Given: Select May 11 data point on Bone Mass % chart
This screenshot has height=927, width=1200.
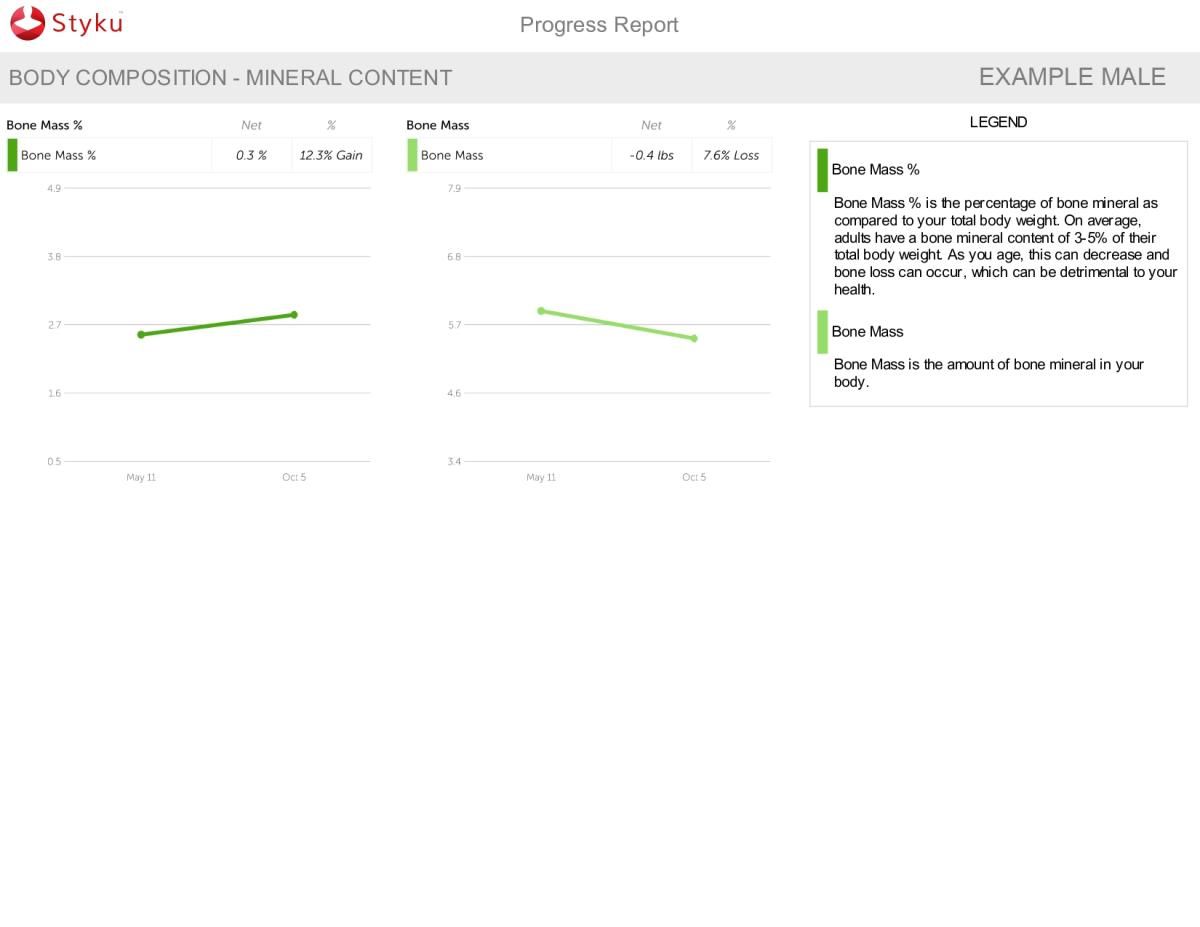Looking at the screenshot, I should (x=141, y=334).
